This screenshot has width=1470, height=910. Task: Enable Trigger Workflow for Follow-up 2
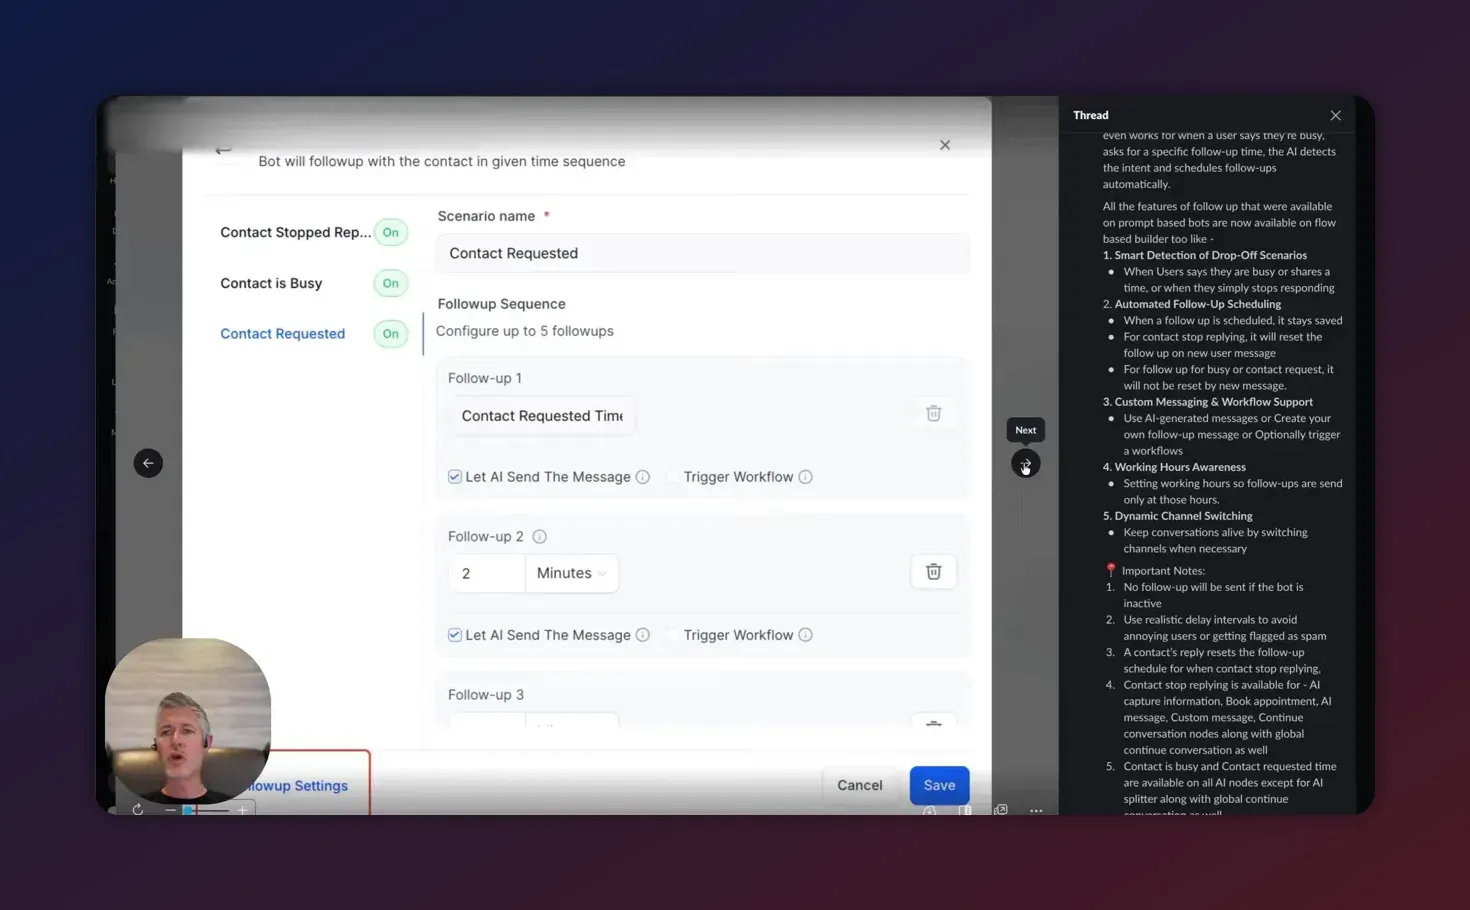coord(674,635)
